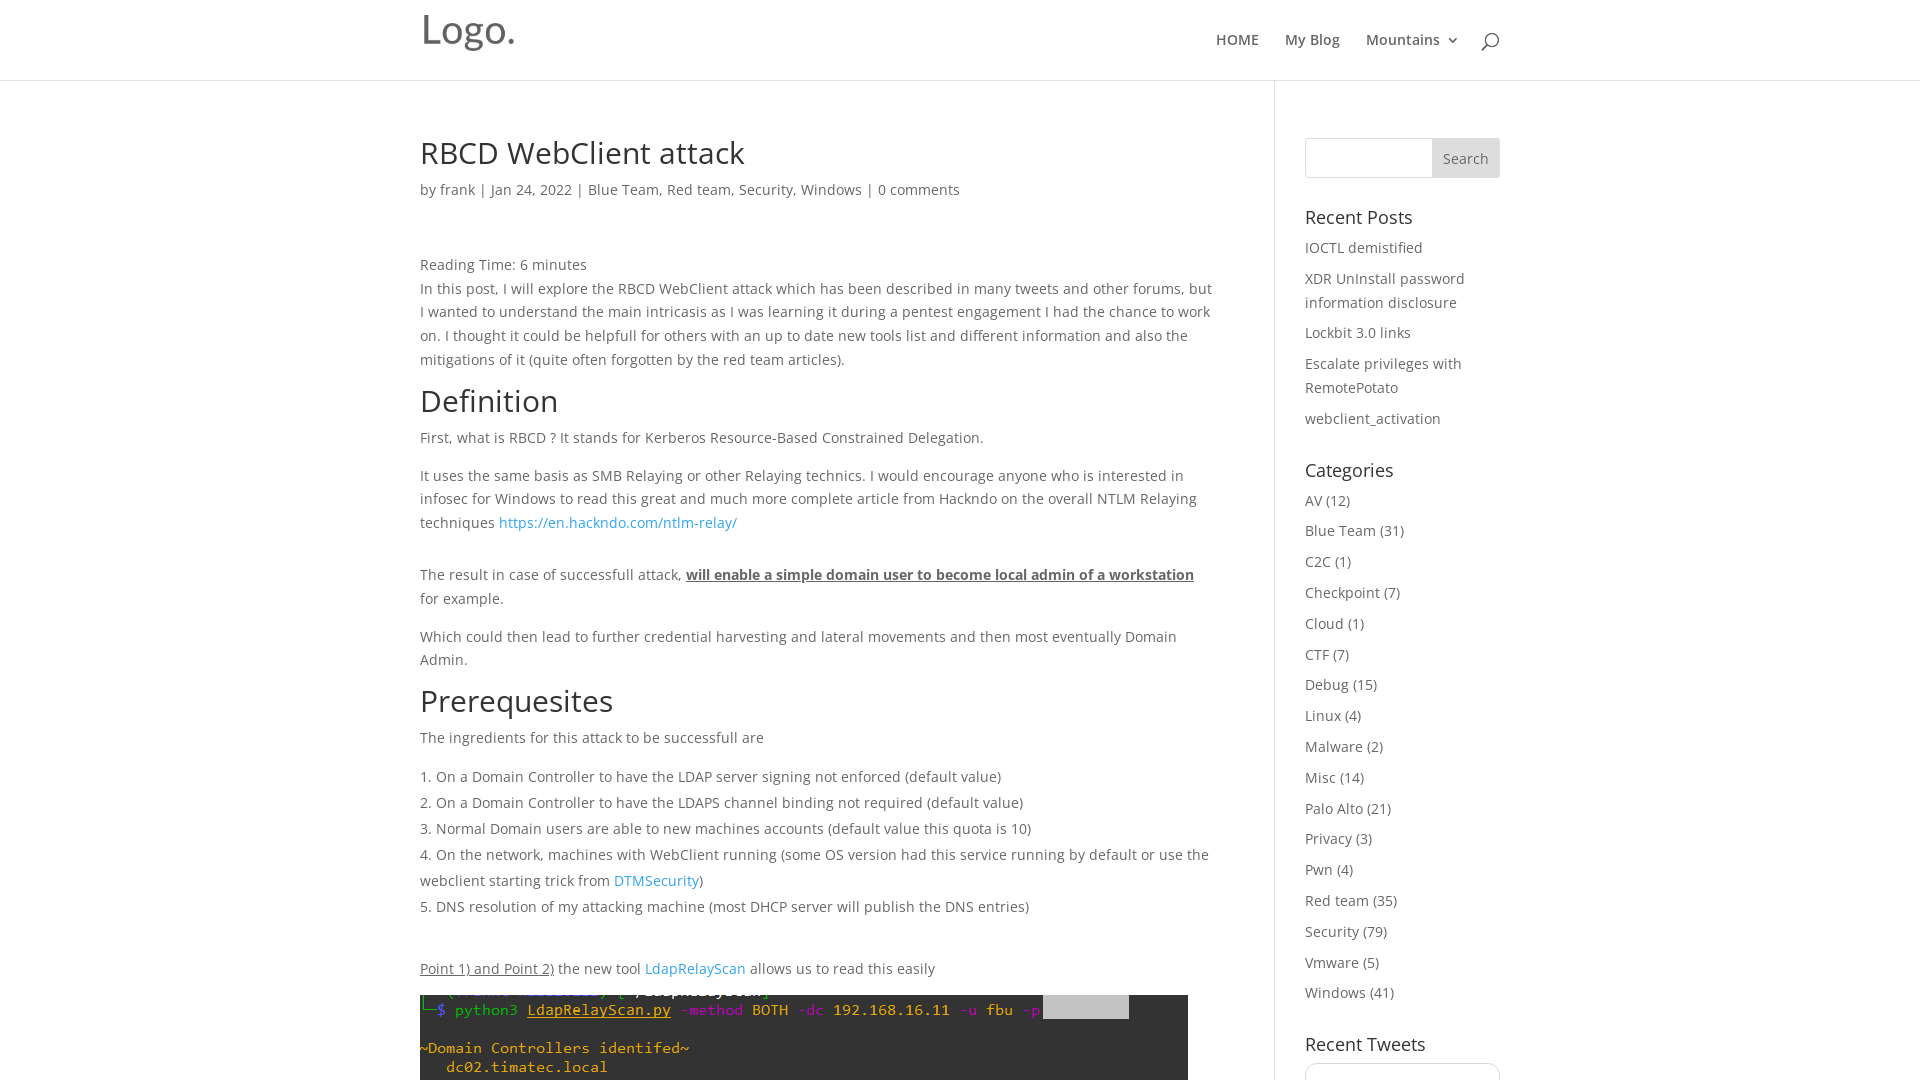Image resolution: width=1920 pixels, height=1080 pixels.
Task: Open Escalate privileges with RemotePotato post
Action: point(1383,376)
